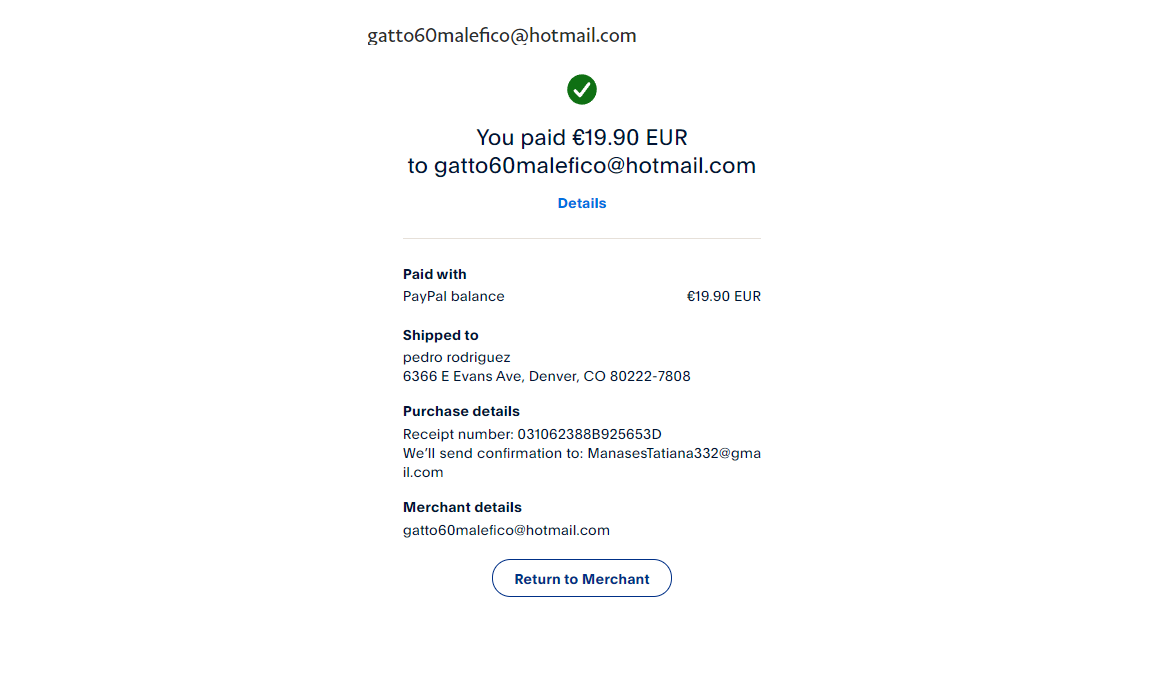Click the 6366 E Evans Ave shipping address

pyautogui.click(x=546, y=377)
